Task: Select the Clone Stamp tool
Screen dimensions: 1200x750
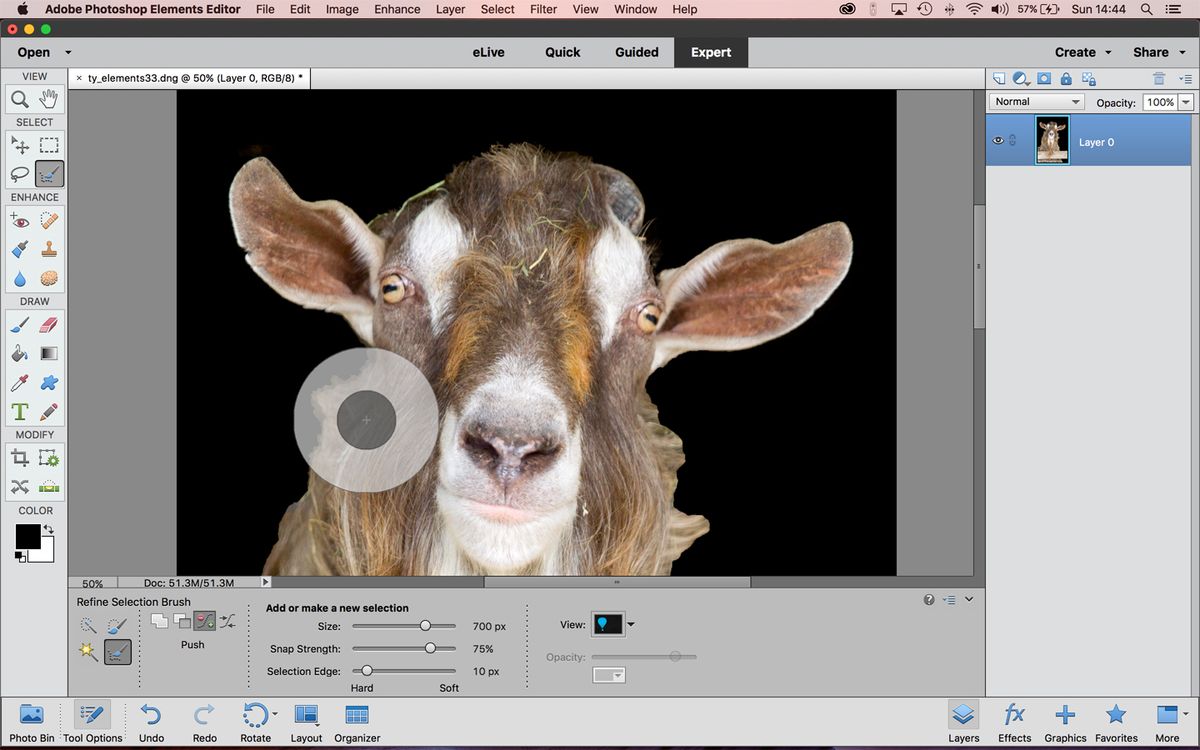Action: coord(48,249)
